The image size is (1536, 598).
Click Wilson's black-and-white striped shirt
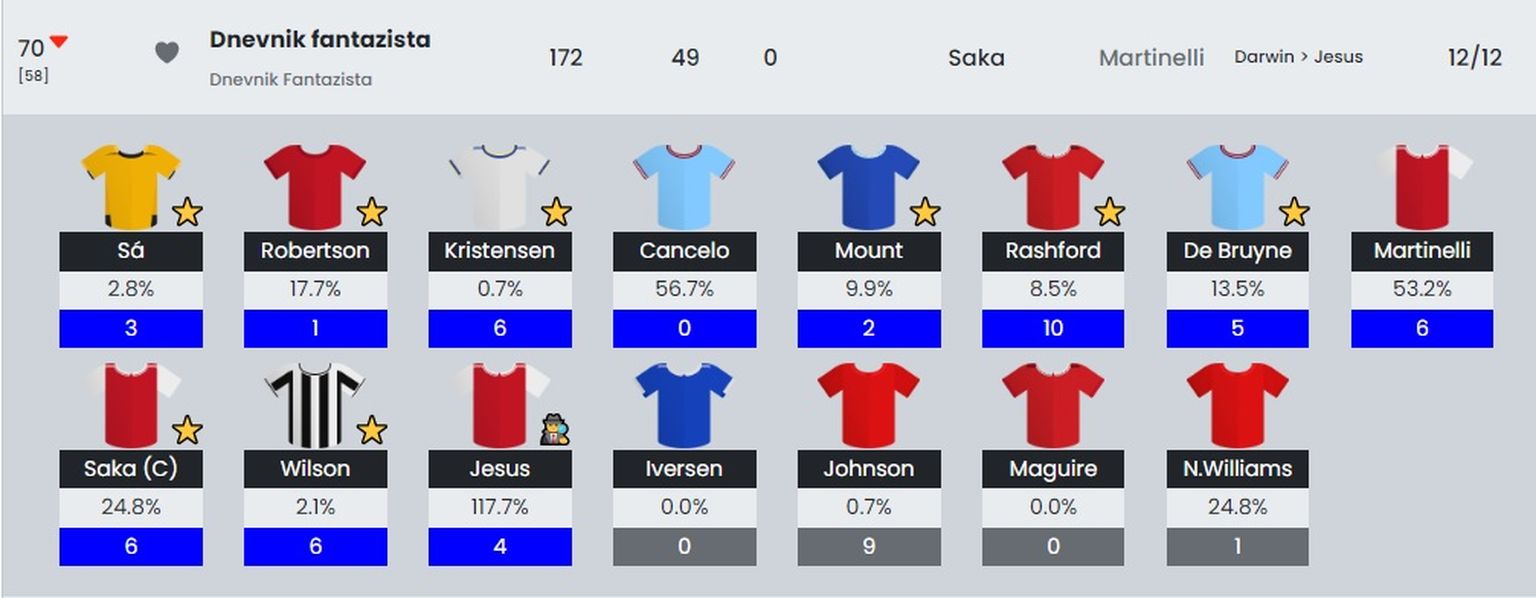click(x=315, y=404)
